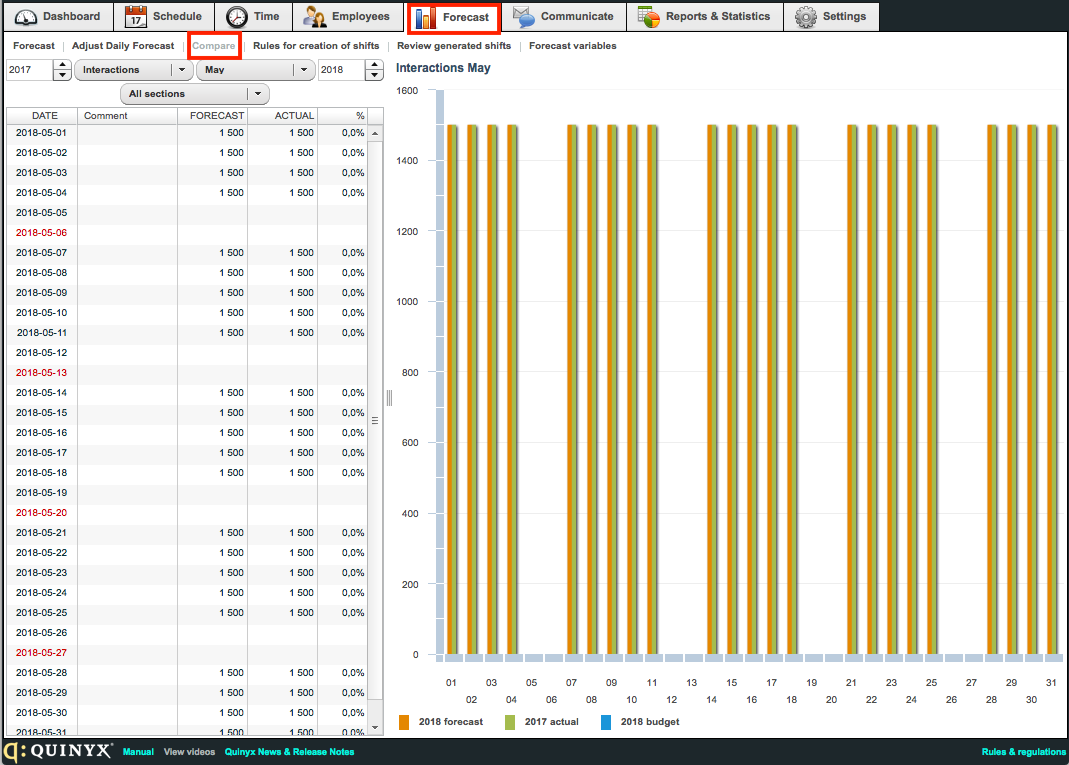Expand the All sections dropdown
1069x765 pixels.
coord(195,93)
